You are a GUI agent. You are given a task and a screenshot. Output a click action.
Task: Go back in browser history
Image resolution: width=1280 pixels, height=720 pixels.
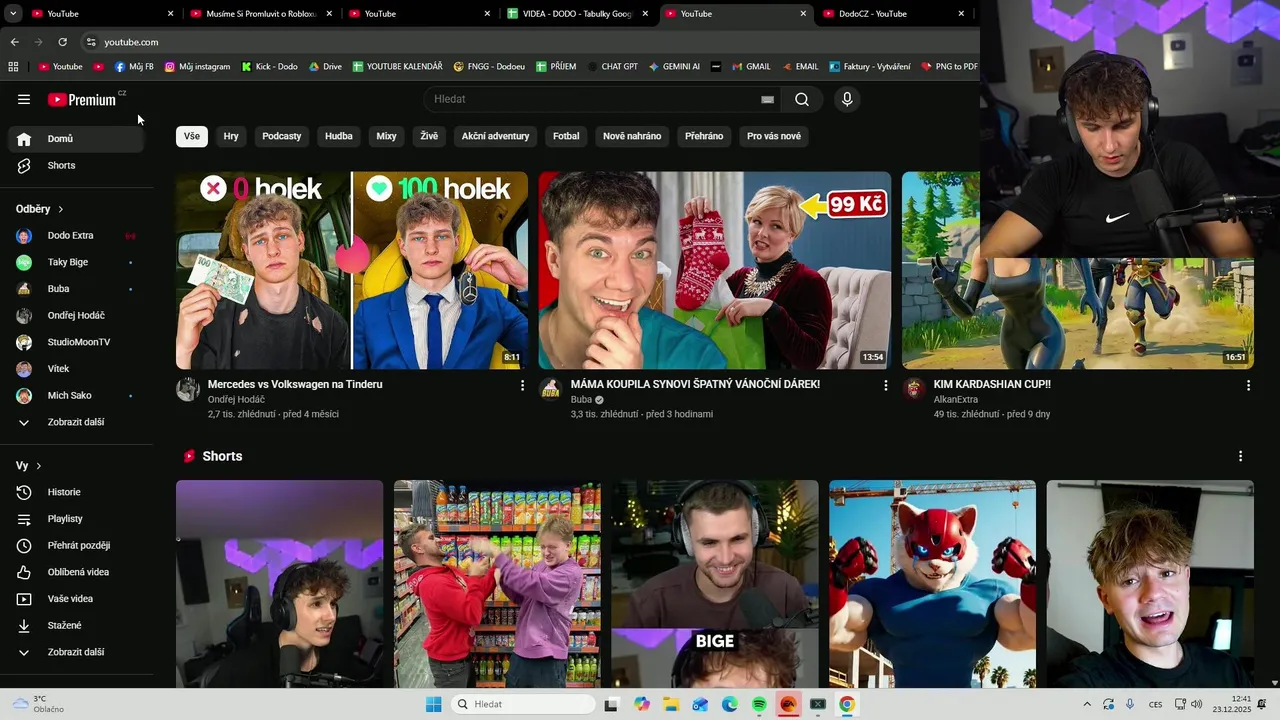tap(14, 42)
